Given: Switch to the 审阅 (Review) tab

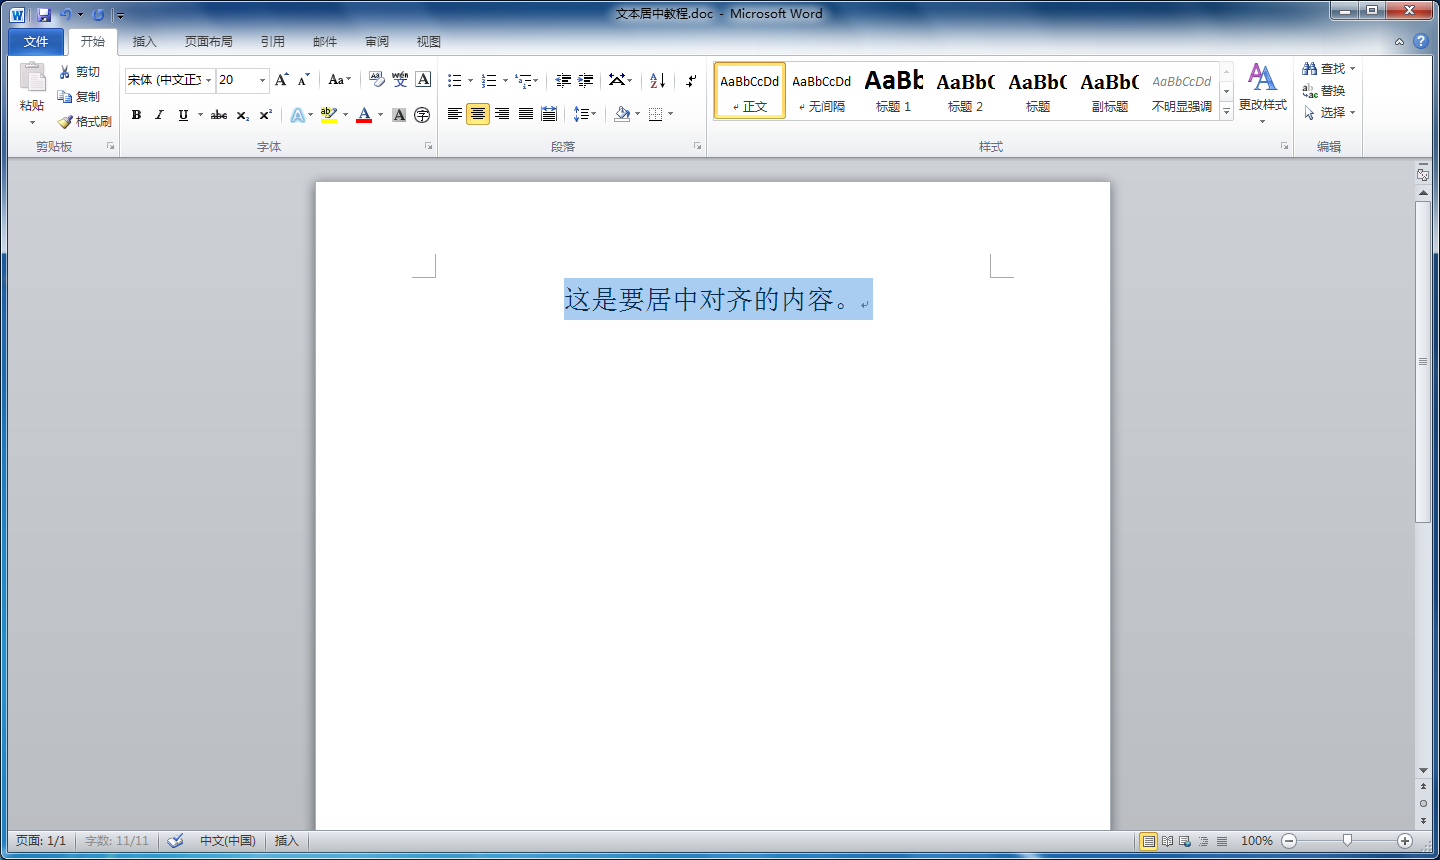Looking at the screenshot, I should pyautogui.click(x=377, y=42).
